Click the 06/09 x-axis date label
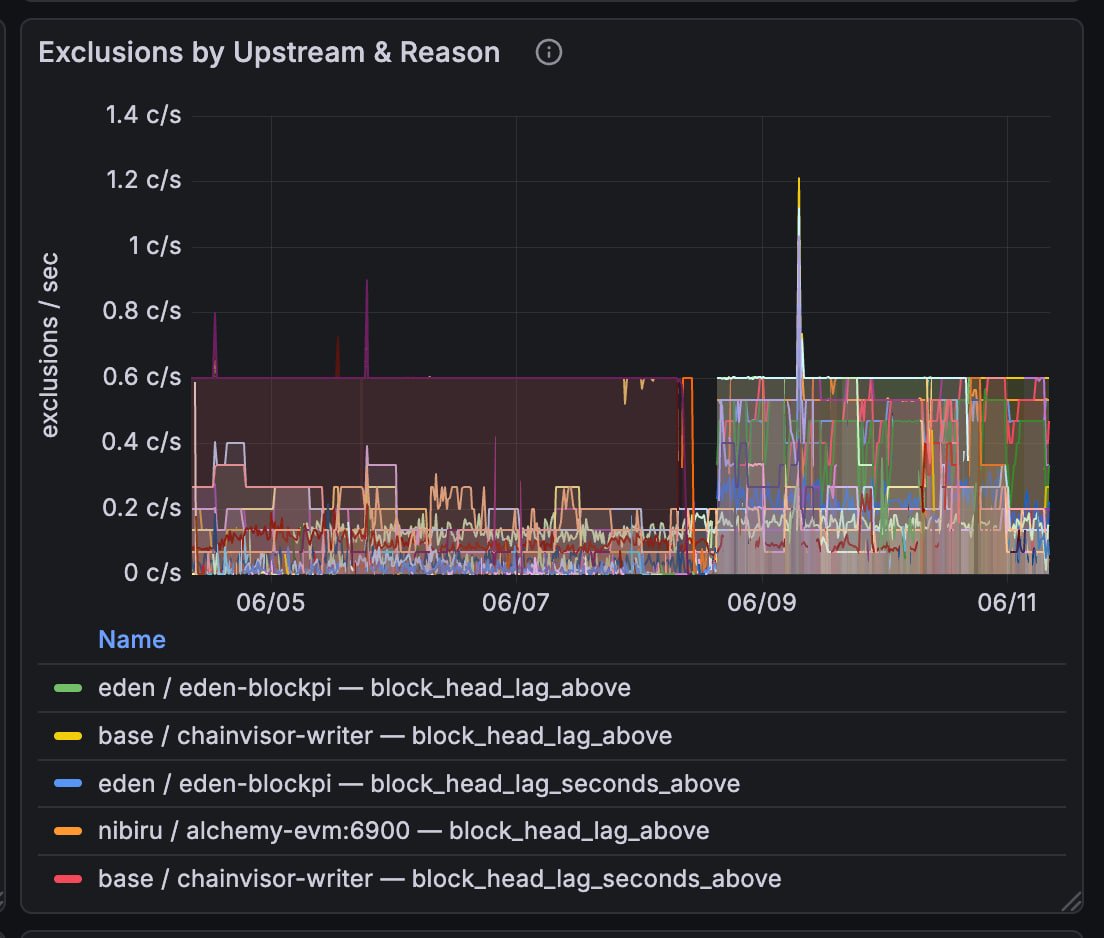Image resolution: width=1104 pixels, height=938 pixels. [x=761, y=603]
